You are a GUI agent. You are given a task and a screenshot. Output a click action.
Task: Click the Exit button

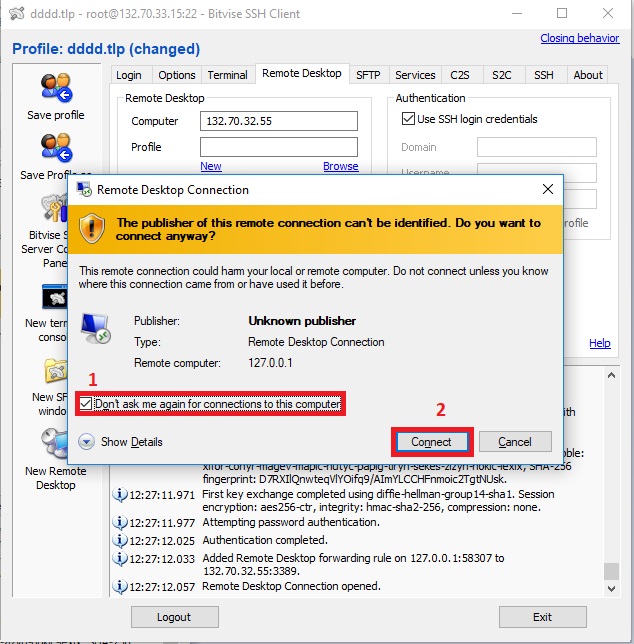542,617
